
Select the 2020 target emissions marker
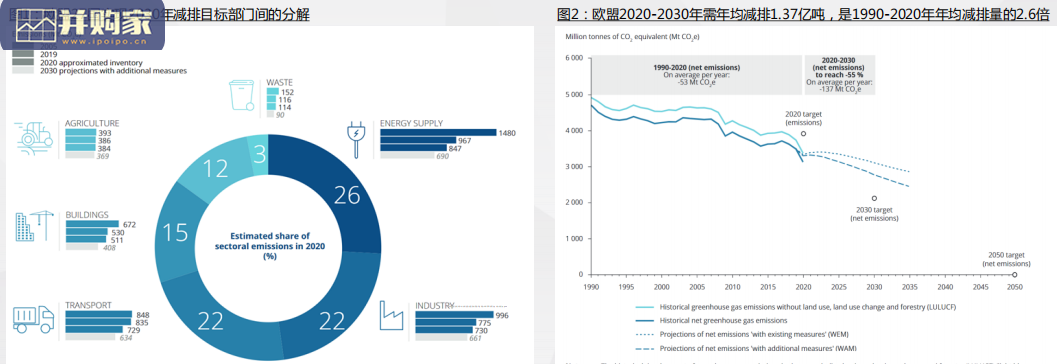pos(804,133)
